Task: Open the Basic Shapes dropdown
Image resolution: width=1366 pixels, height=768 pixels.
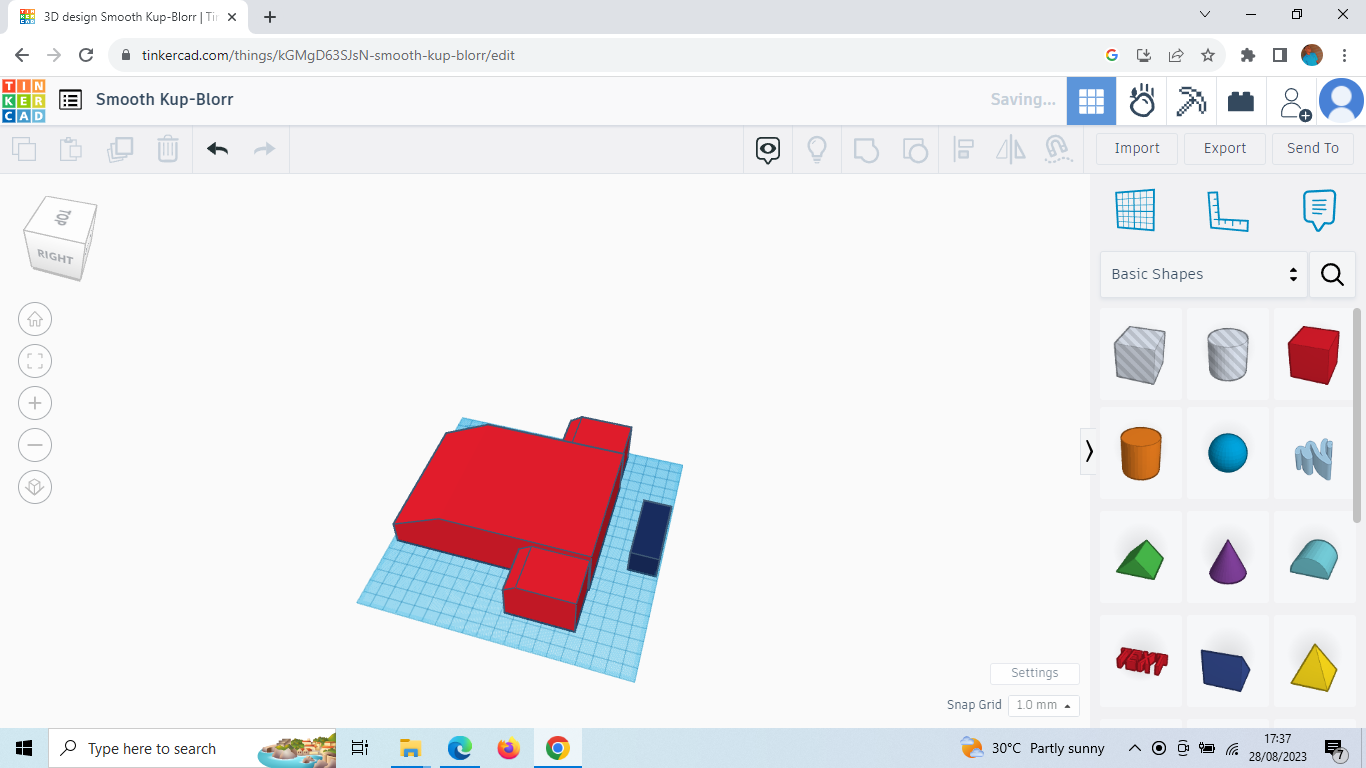Action: point(1203,273)
